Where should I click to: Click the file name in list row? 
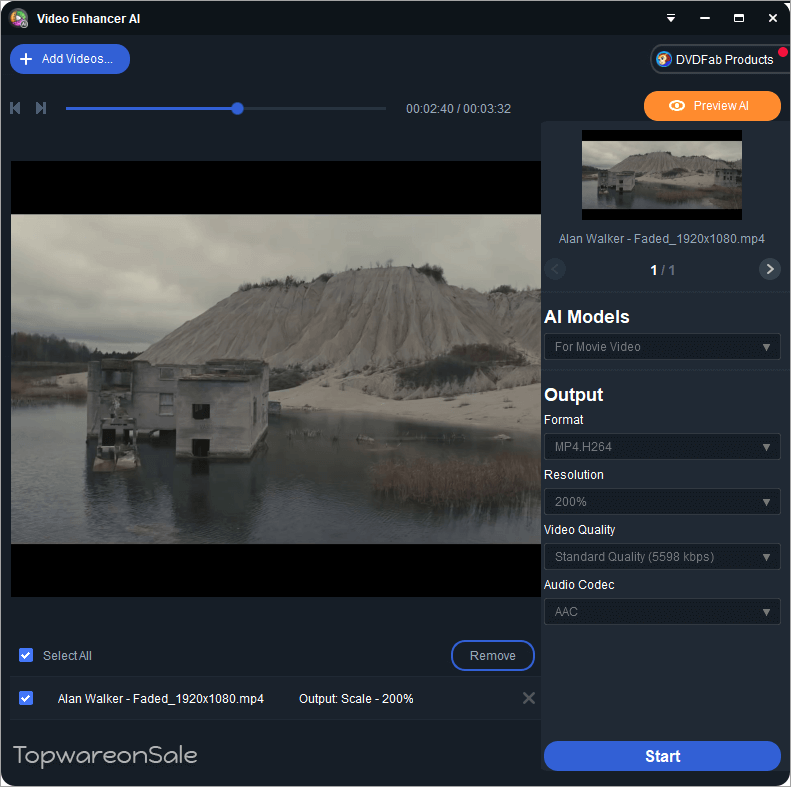(x=160, y=699)
